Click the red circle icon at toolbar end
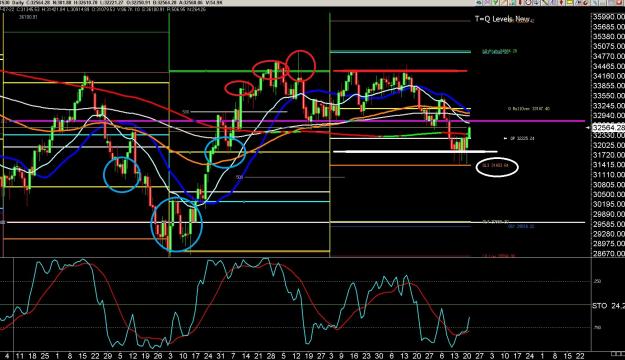 (619, 2)
